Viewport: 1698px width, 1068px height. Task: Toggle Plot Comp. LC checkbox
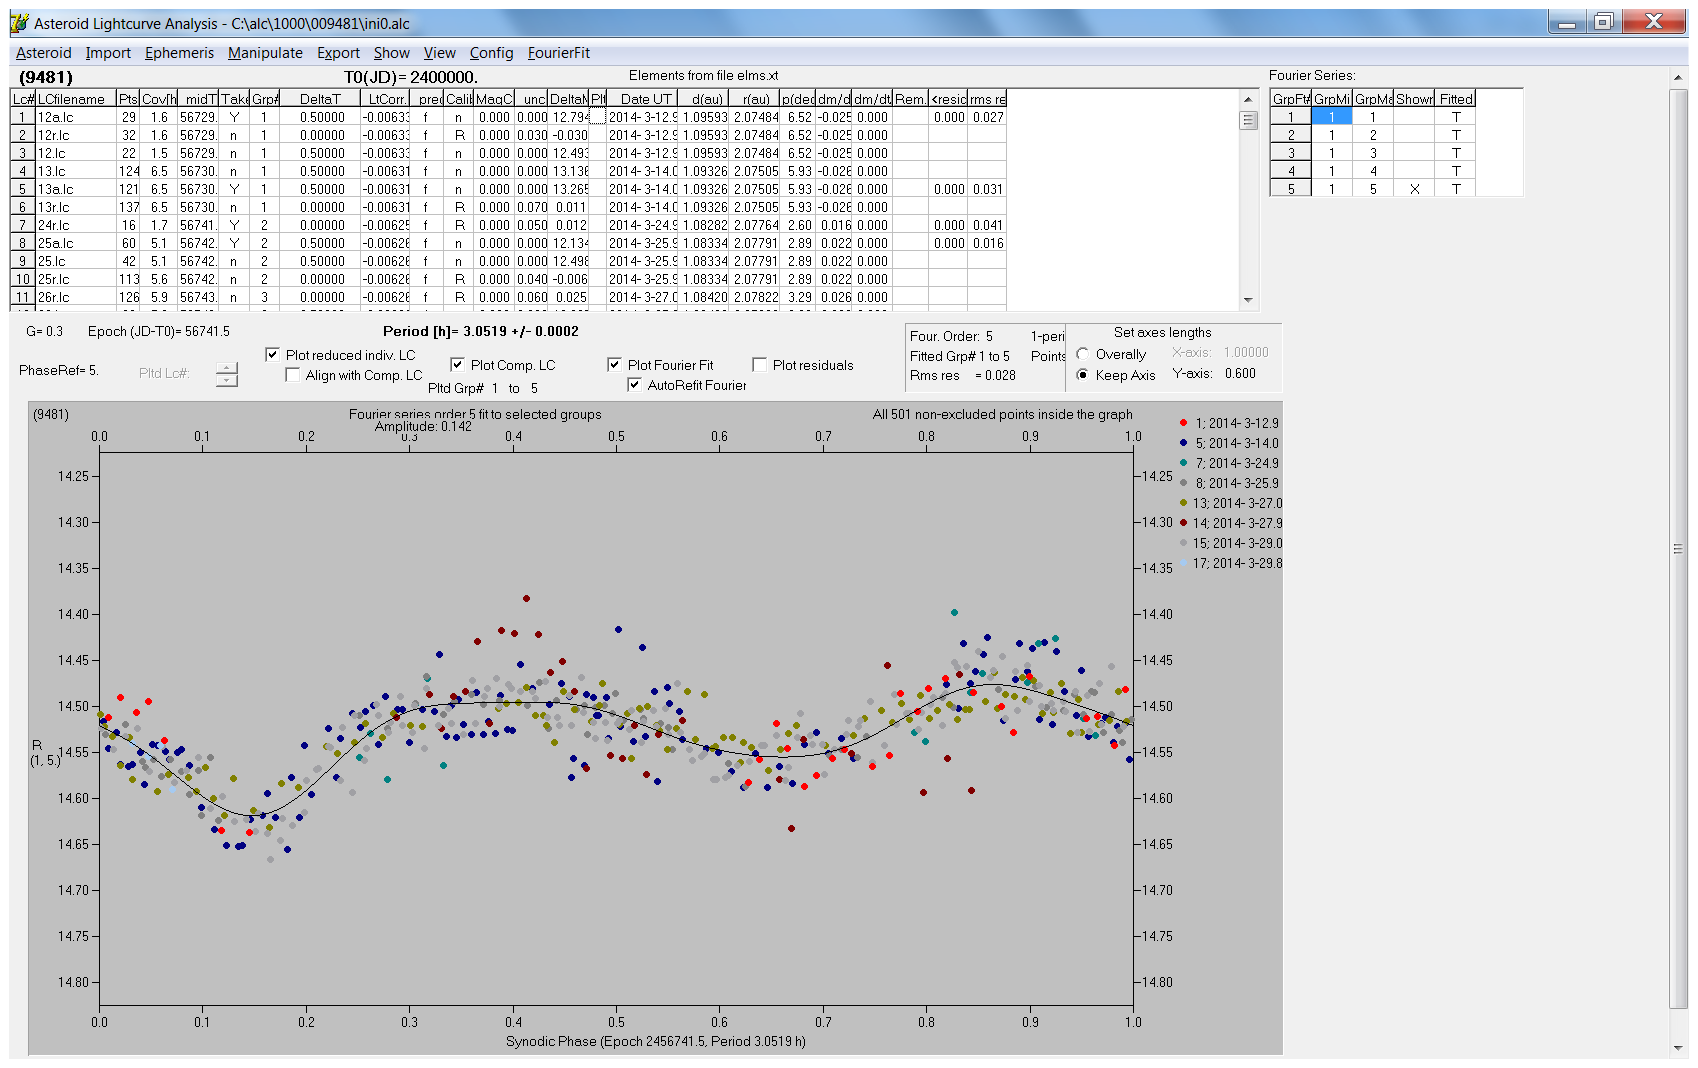pyautogui.click(x=457, y=365)
